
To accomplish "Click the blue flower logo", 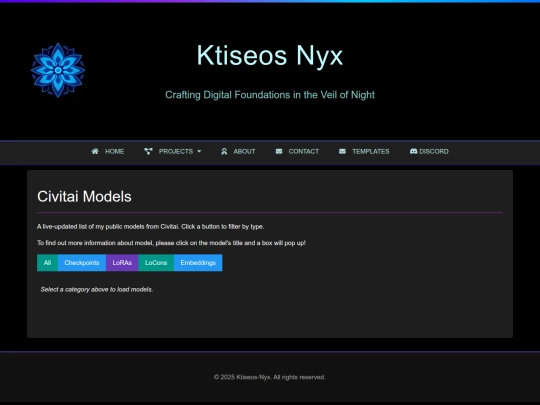I will (x=58, y=70).
